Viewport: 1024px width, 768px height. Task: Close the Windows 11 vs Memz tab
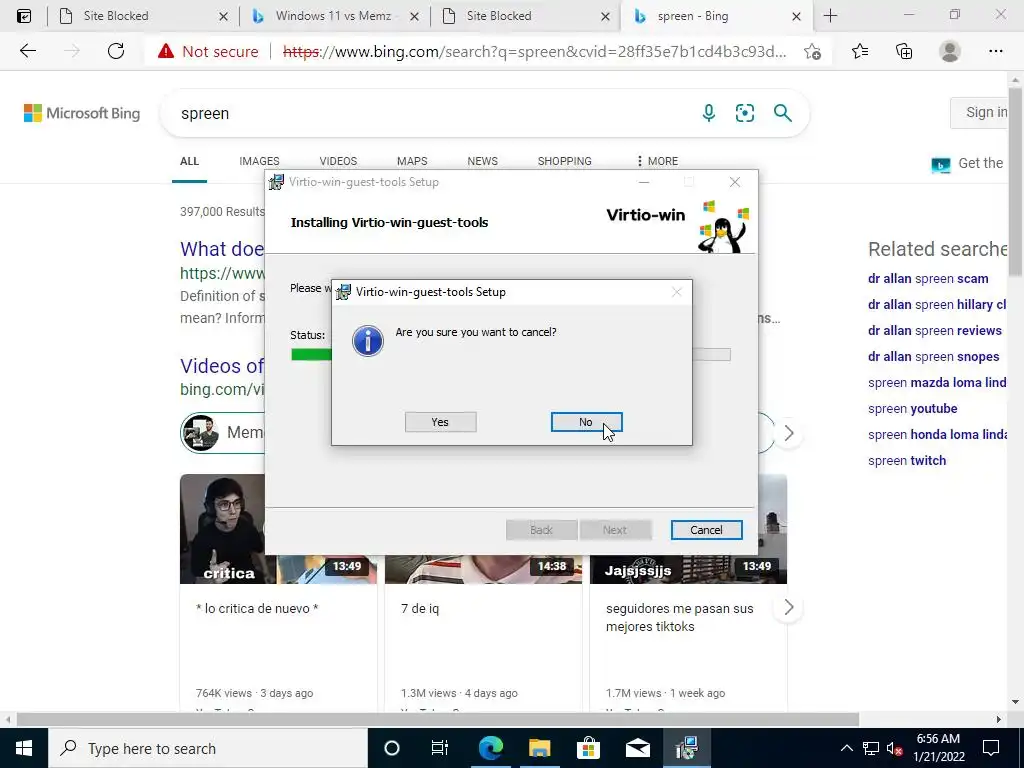tap(414, 16)
